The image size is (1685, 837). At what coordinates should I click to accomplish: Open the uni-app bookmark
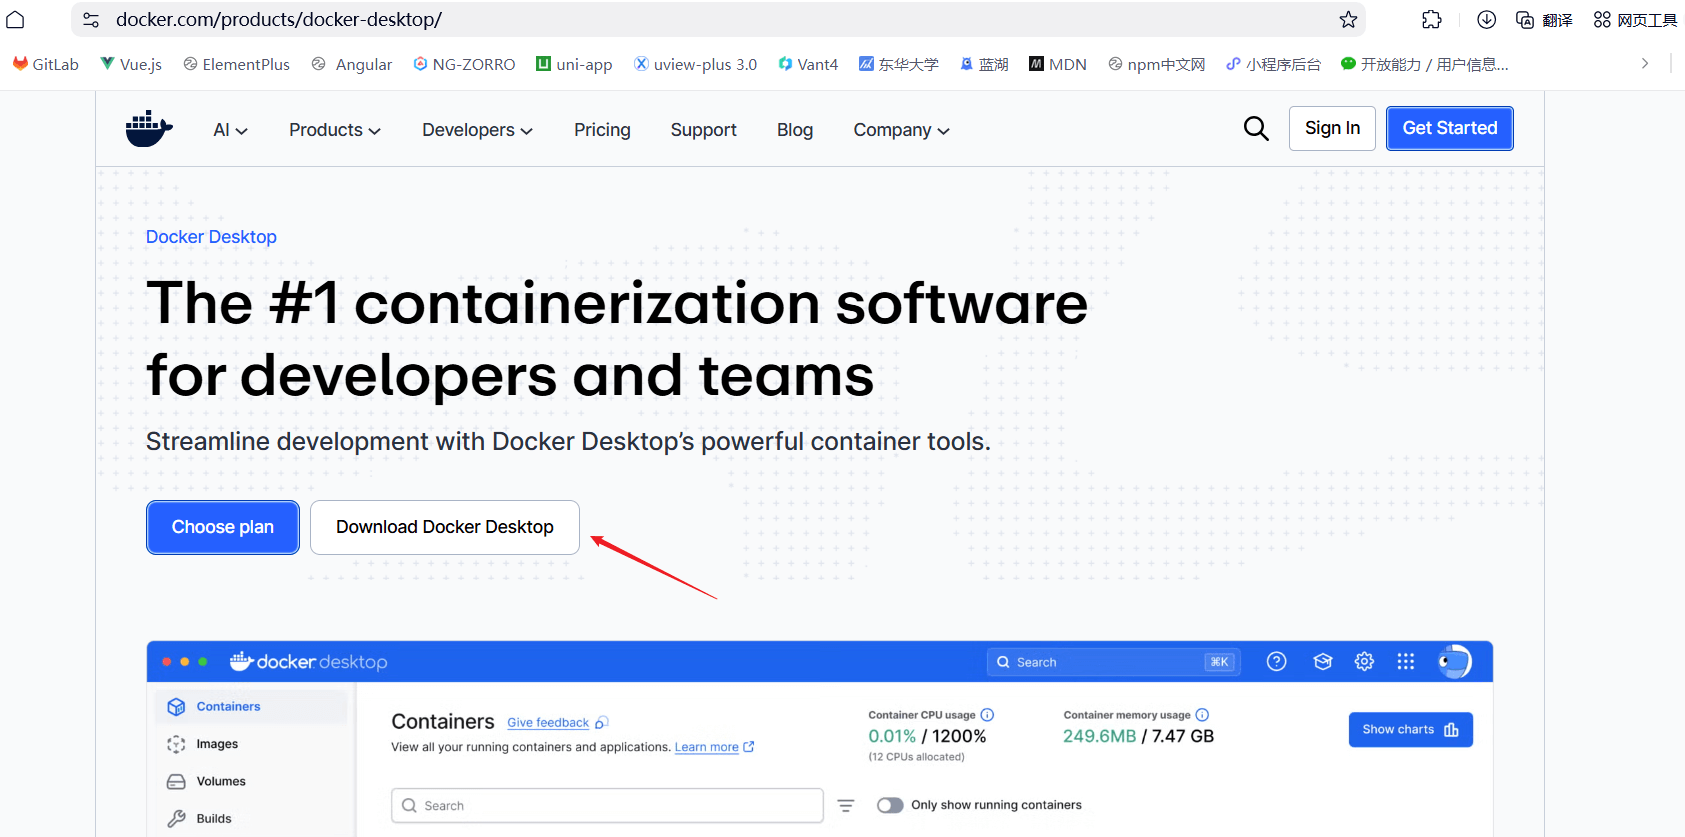(x=574, y=64)
